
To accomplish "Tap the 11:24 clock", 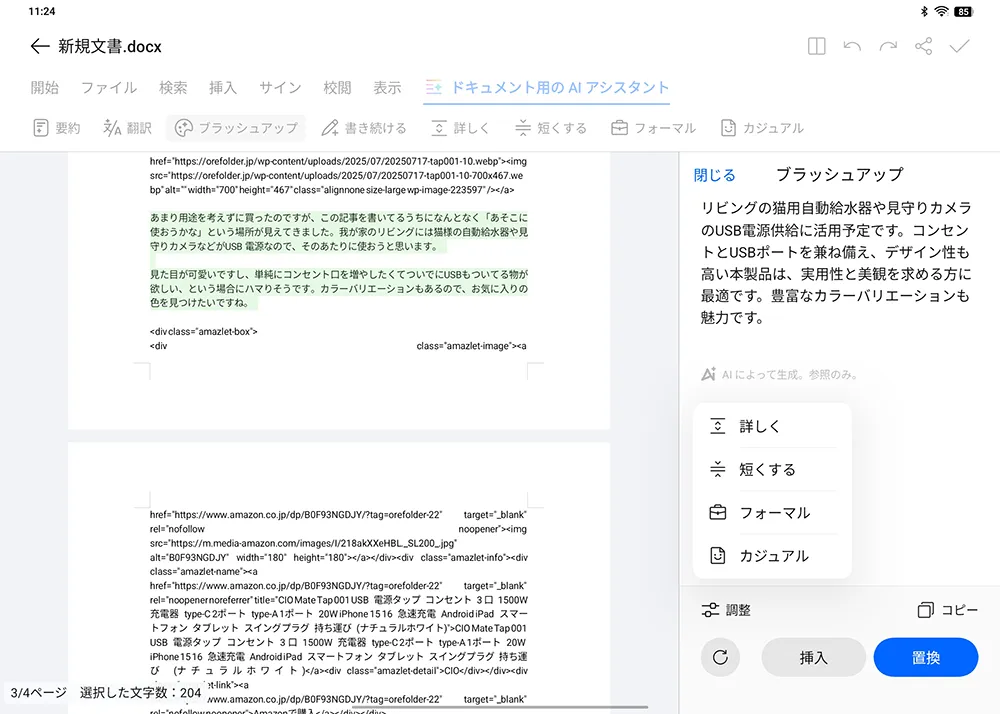I will click(42, 11).
